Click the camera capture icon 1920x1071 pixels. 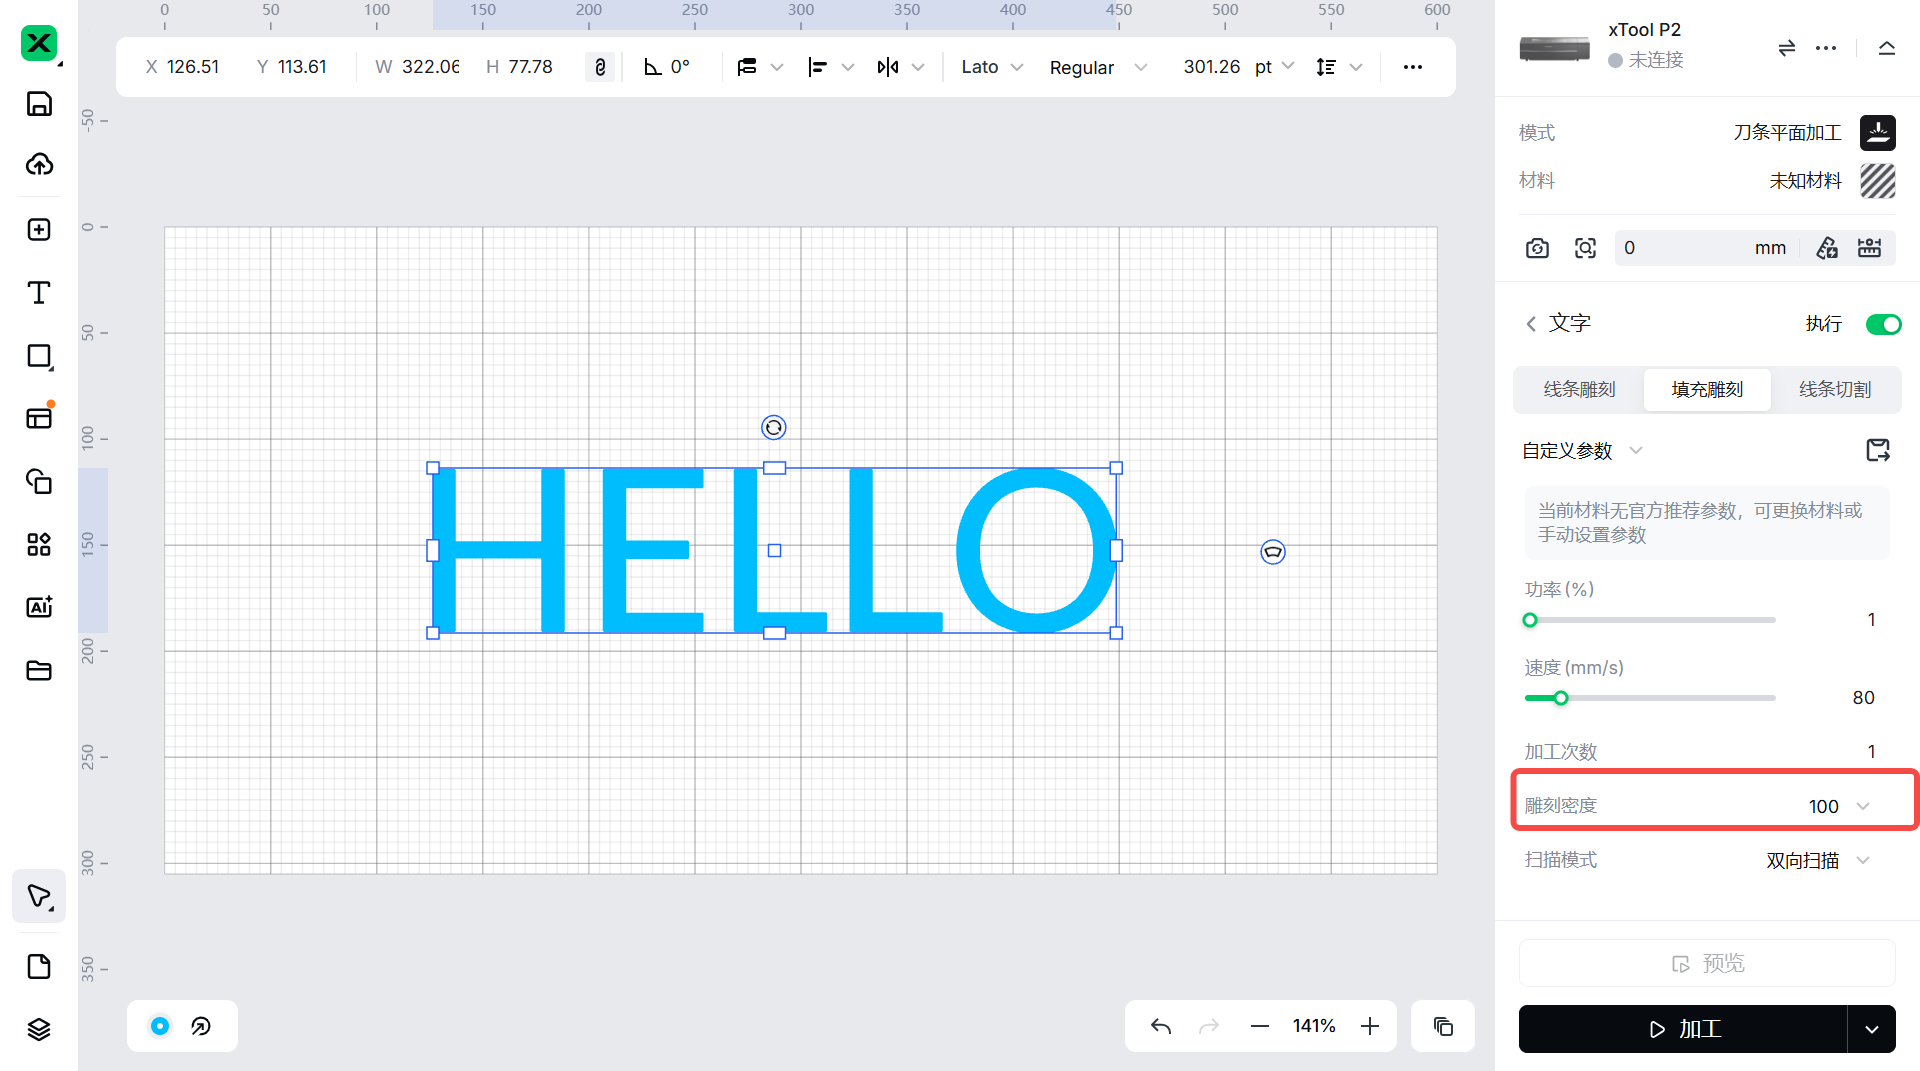pyautogui.click(x=1537, y=248)
